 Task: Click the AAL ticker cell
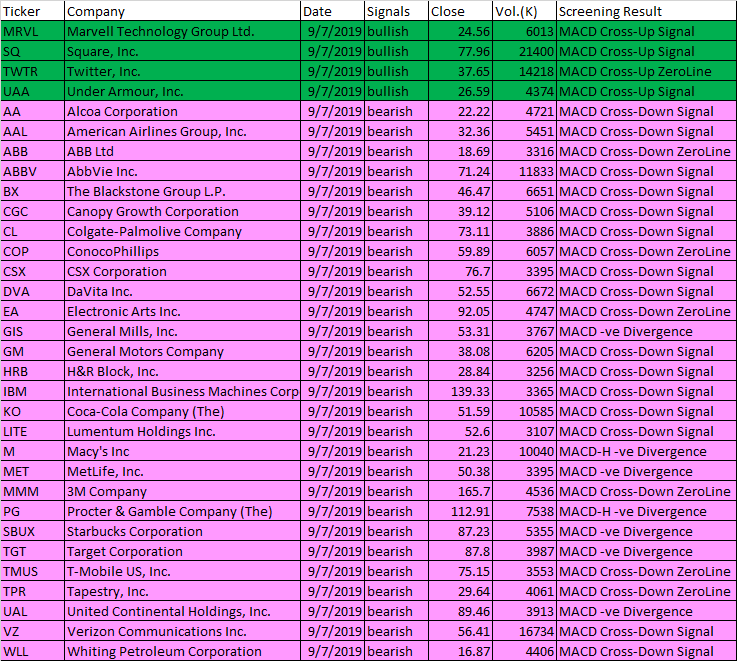click(32, 131)
